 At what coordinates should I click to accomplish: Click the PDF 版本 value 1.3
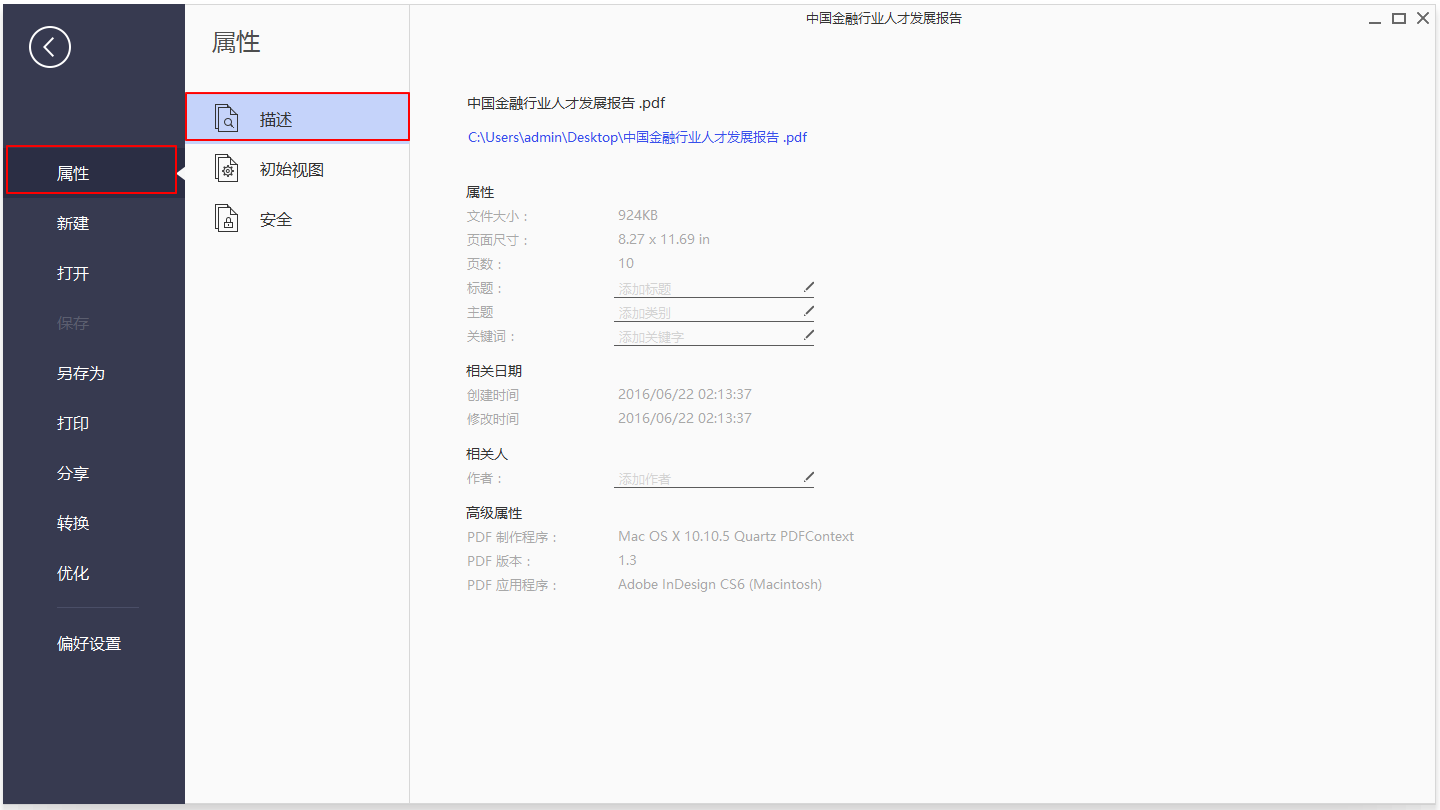627,560
